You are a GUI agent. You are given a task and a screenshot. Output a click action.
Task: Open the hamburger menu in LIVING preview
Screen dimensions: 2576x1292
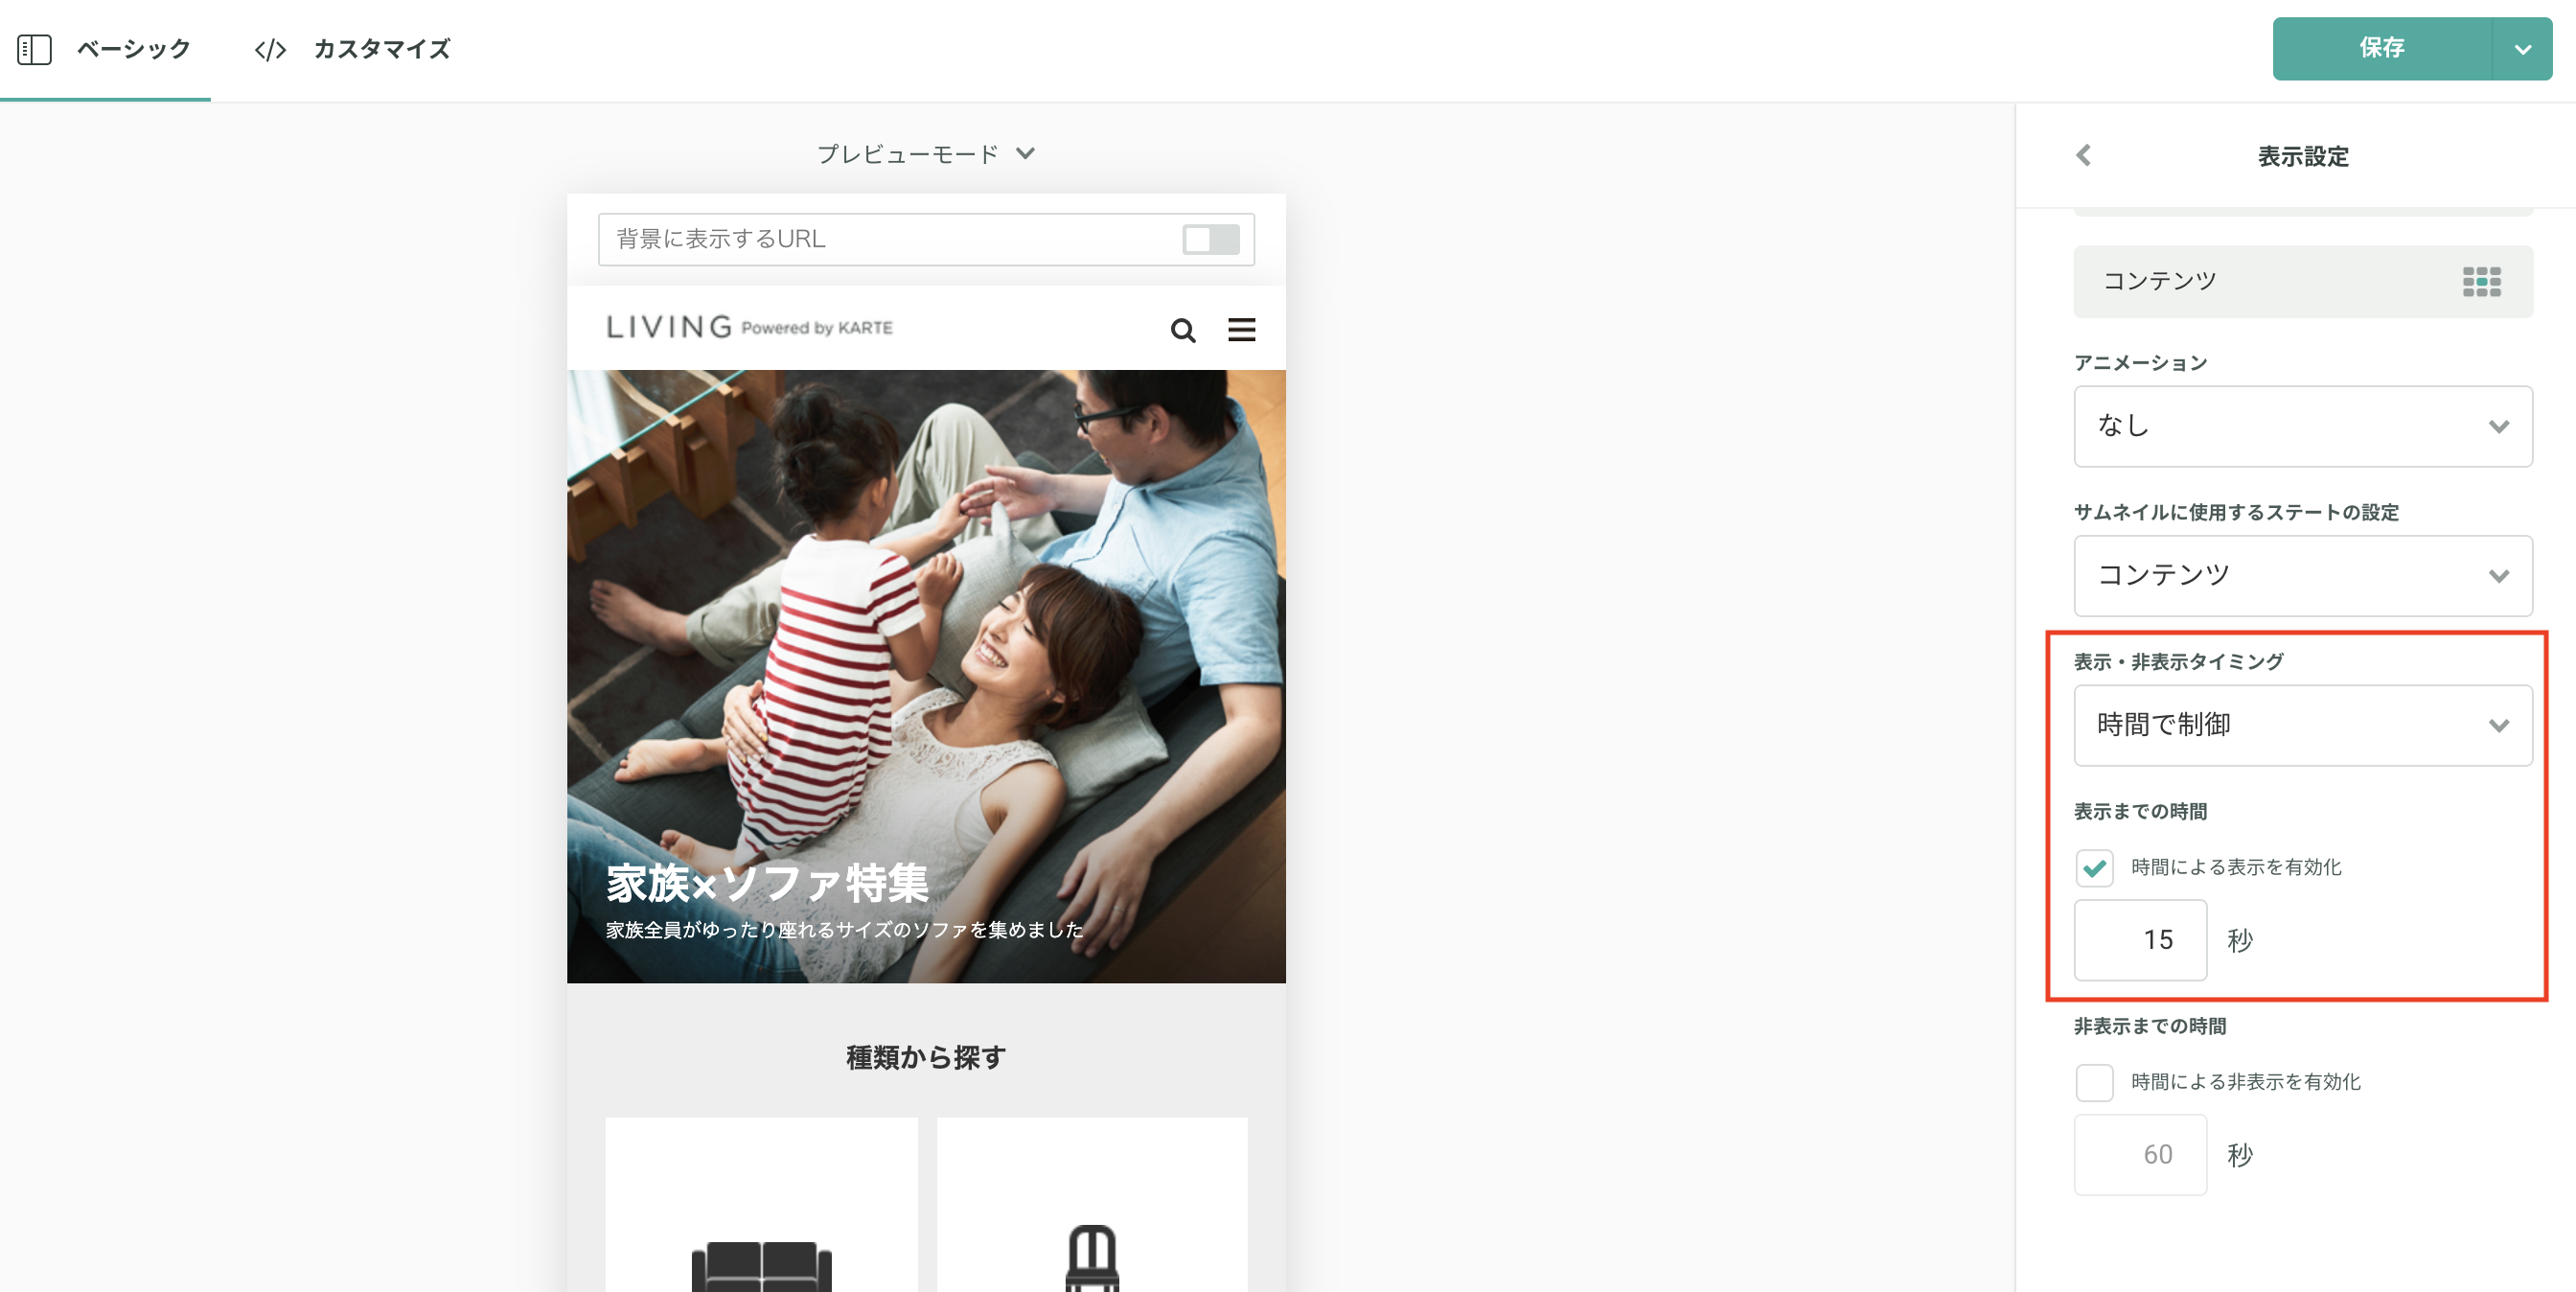click(1241, 329)
